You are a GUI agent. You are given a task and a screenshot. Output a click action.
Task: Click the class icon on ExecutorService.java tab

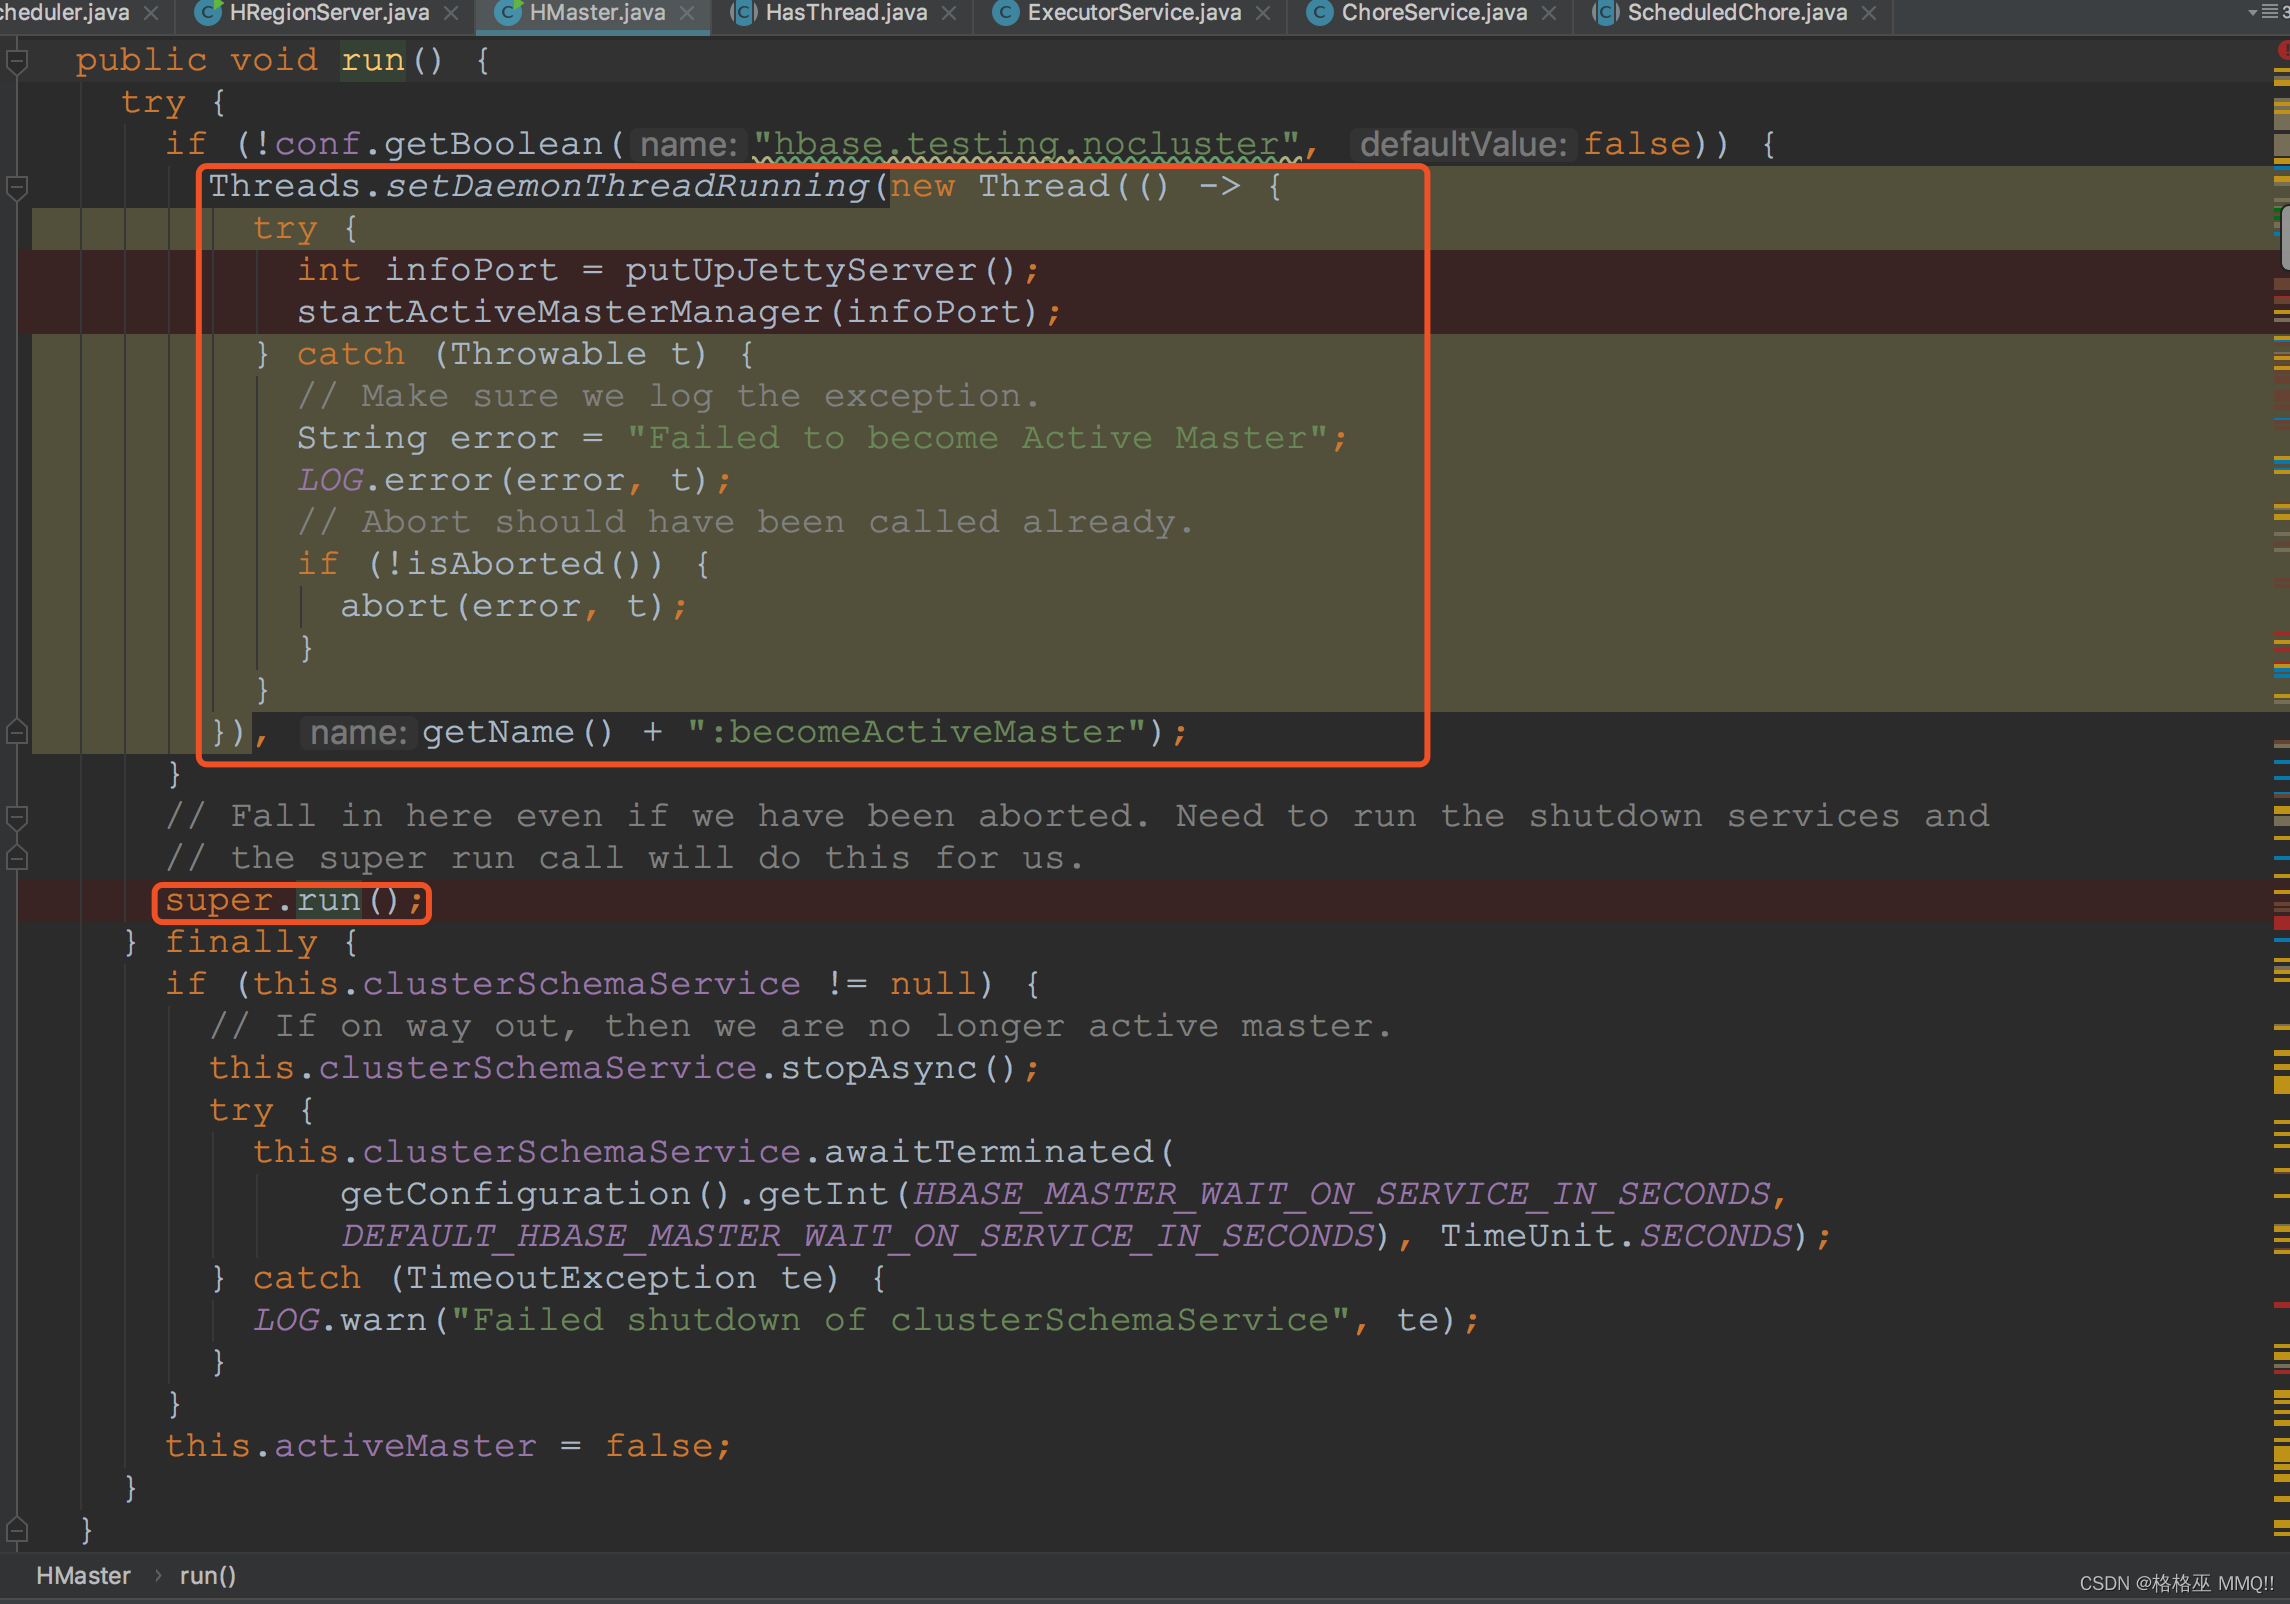click(1006, 13)
